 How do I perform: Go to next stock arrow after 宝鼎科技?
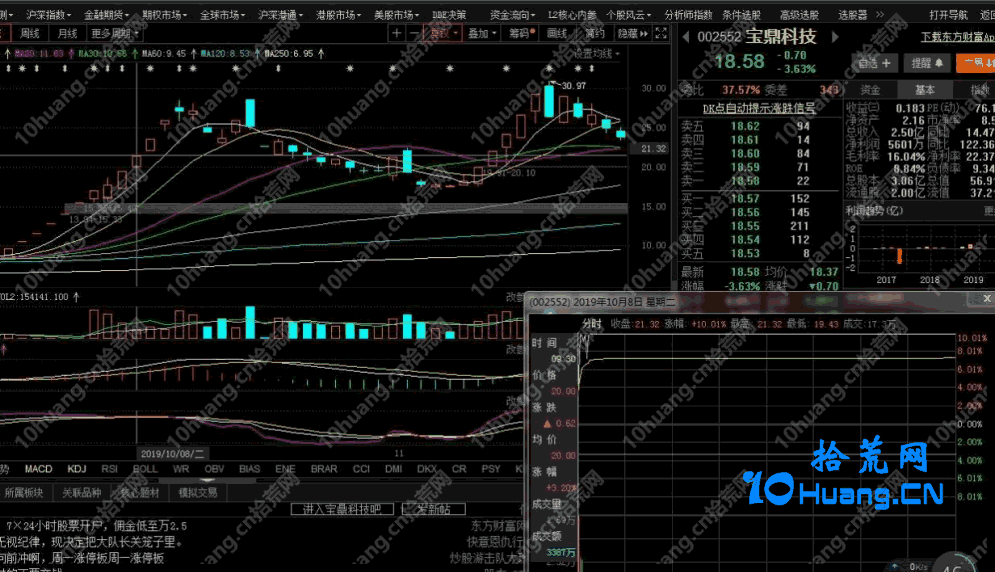pyautogui.click(x=835, y=37)
